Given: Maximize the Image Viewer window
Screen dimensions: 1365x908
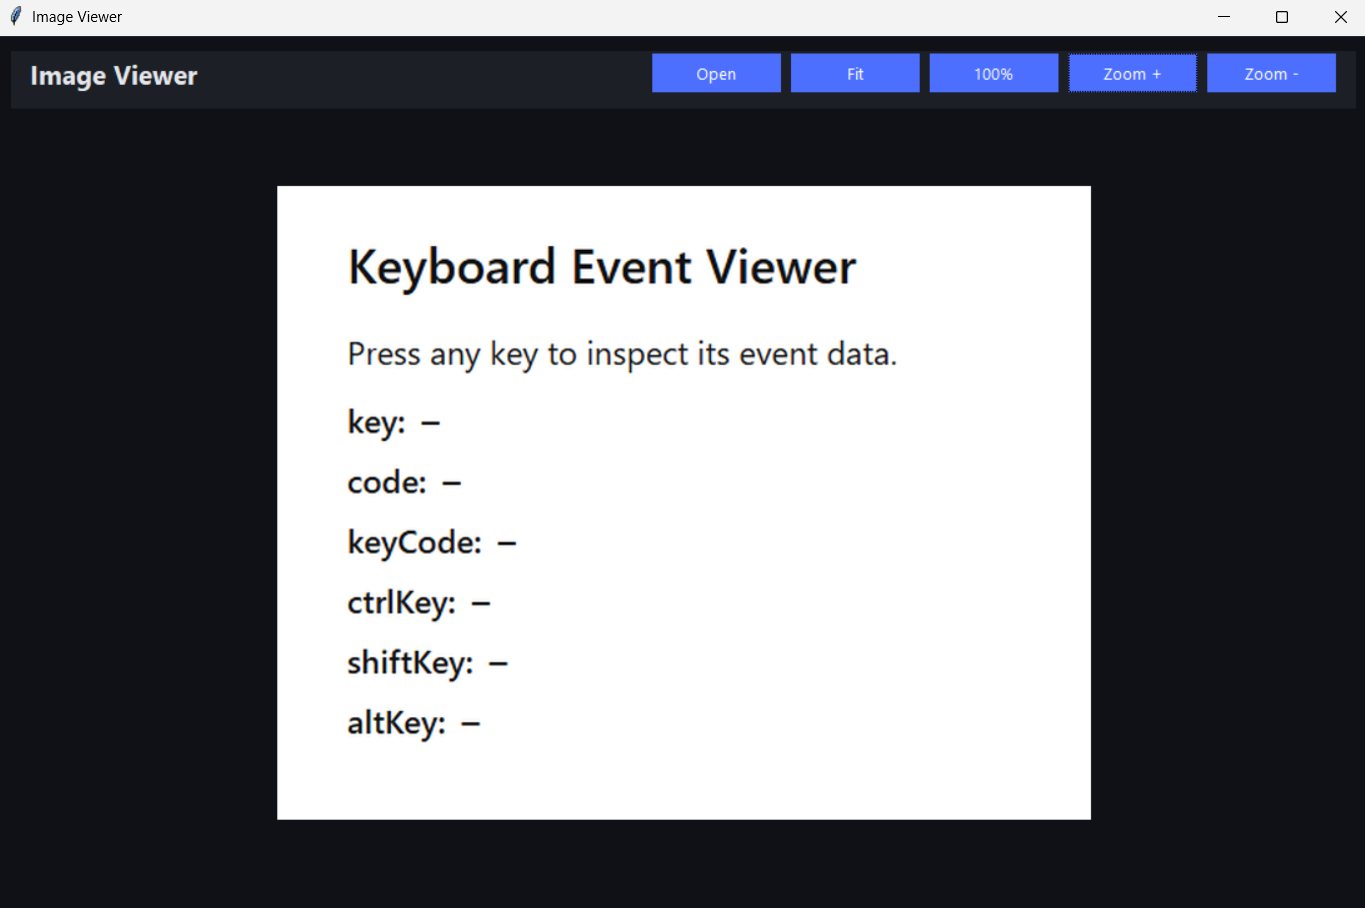Looking at the screenshot, I should pyautogui.click(x=1282, y=17).
